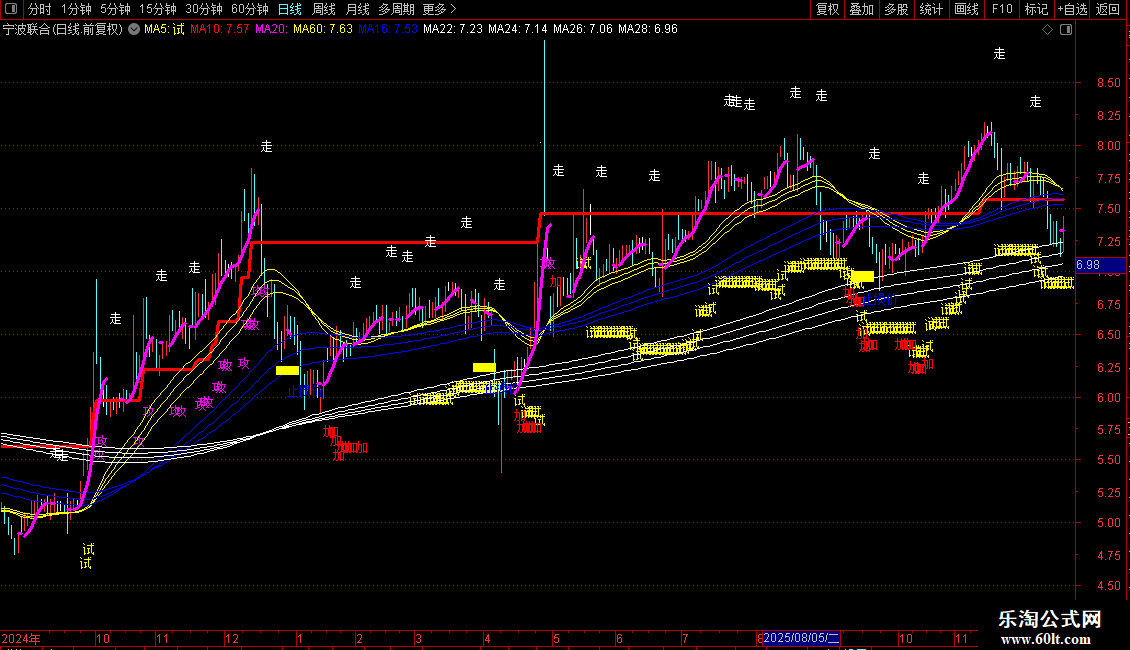The height and width of the screenshot is (650, 1130).
Task: Switch to 月线 monthly chart
Action: (x=357, y=9)
